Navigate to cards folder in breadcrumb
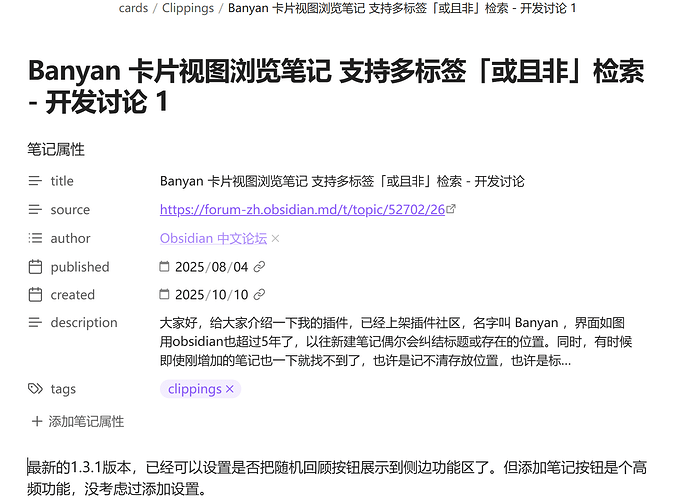 (x=133, y=8)
